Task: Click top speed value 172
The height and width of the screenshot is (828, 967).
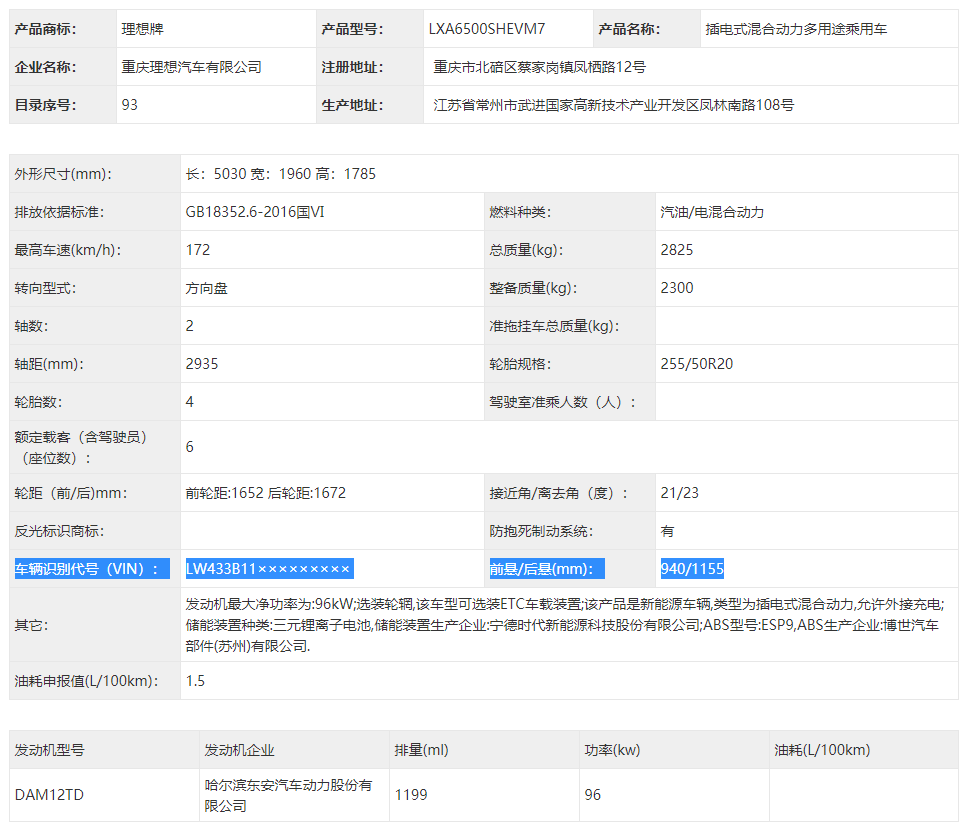Action: tap(198, 250)
